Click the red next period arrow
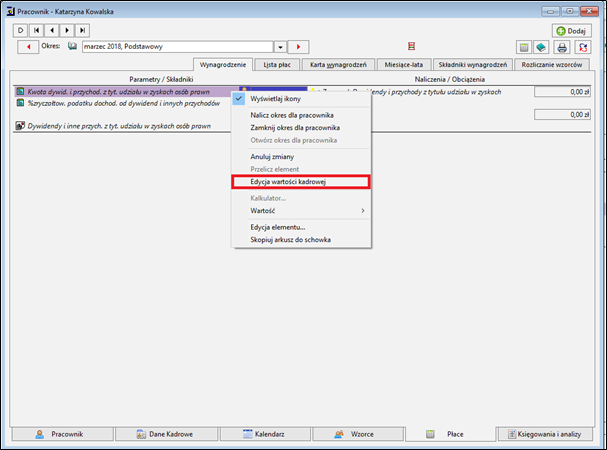607x450 pixels. pyautogui.click(x=298, y=47)
